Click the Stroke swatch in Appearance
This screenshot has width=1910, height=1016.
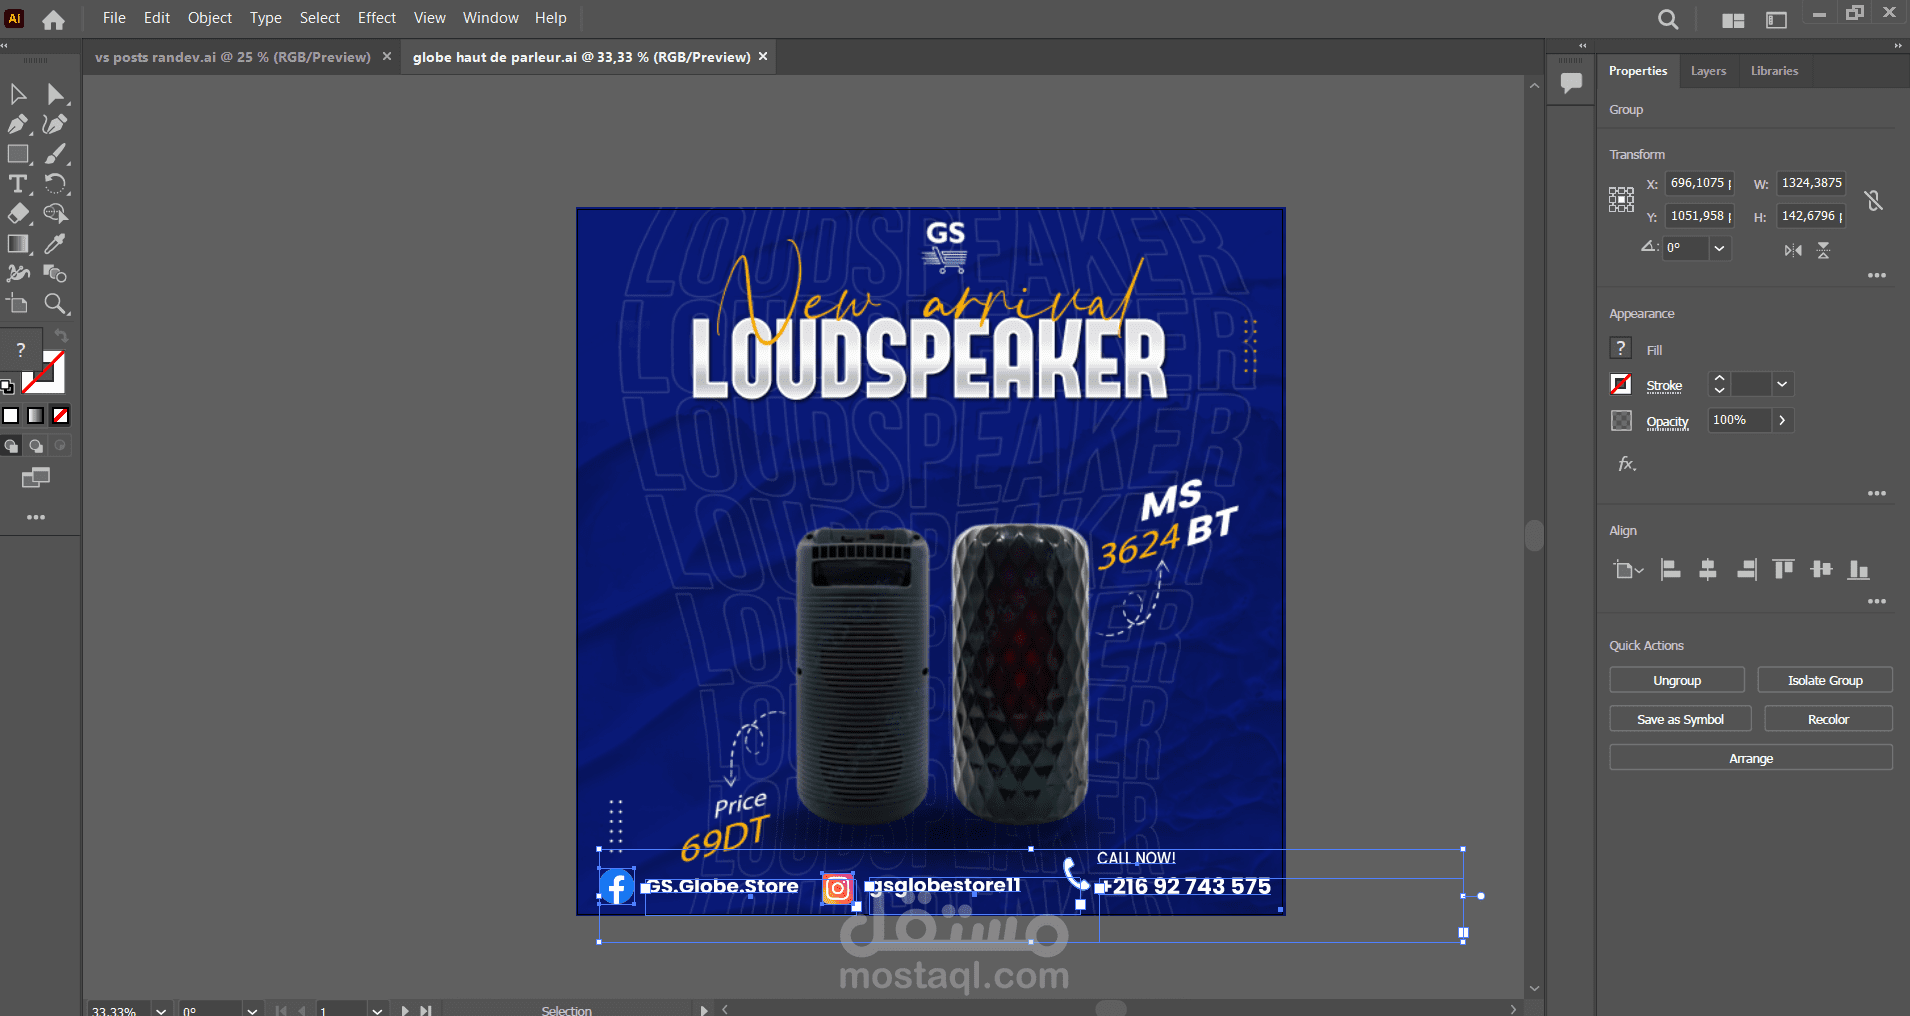[x=1621, y=384]
